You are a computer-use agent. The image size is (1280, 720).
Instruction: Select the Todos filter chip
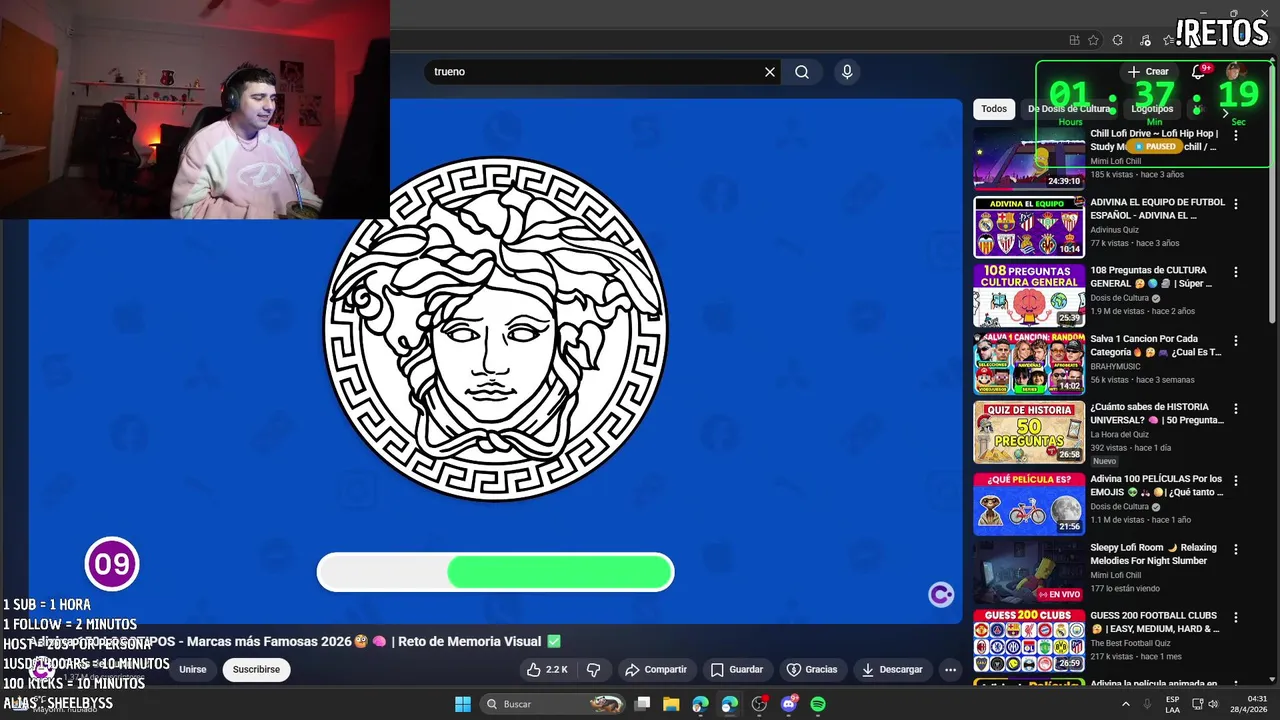pyautogui.click(x=994, y=109)
